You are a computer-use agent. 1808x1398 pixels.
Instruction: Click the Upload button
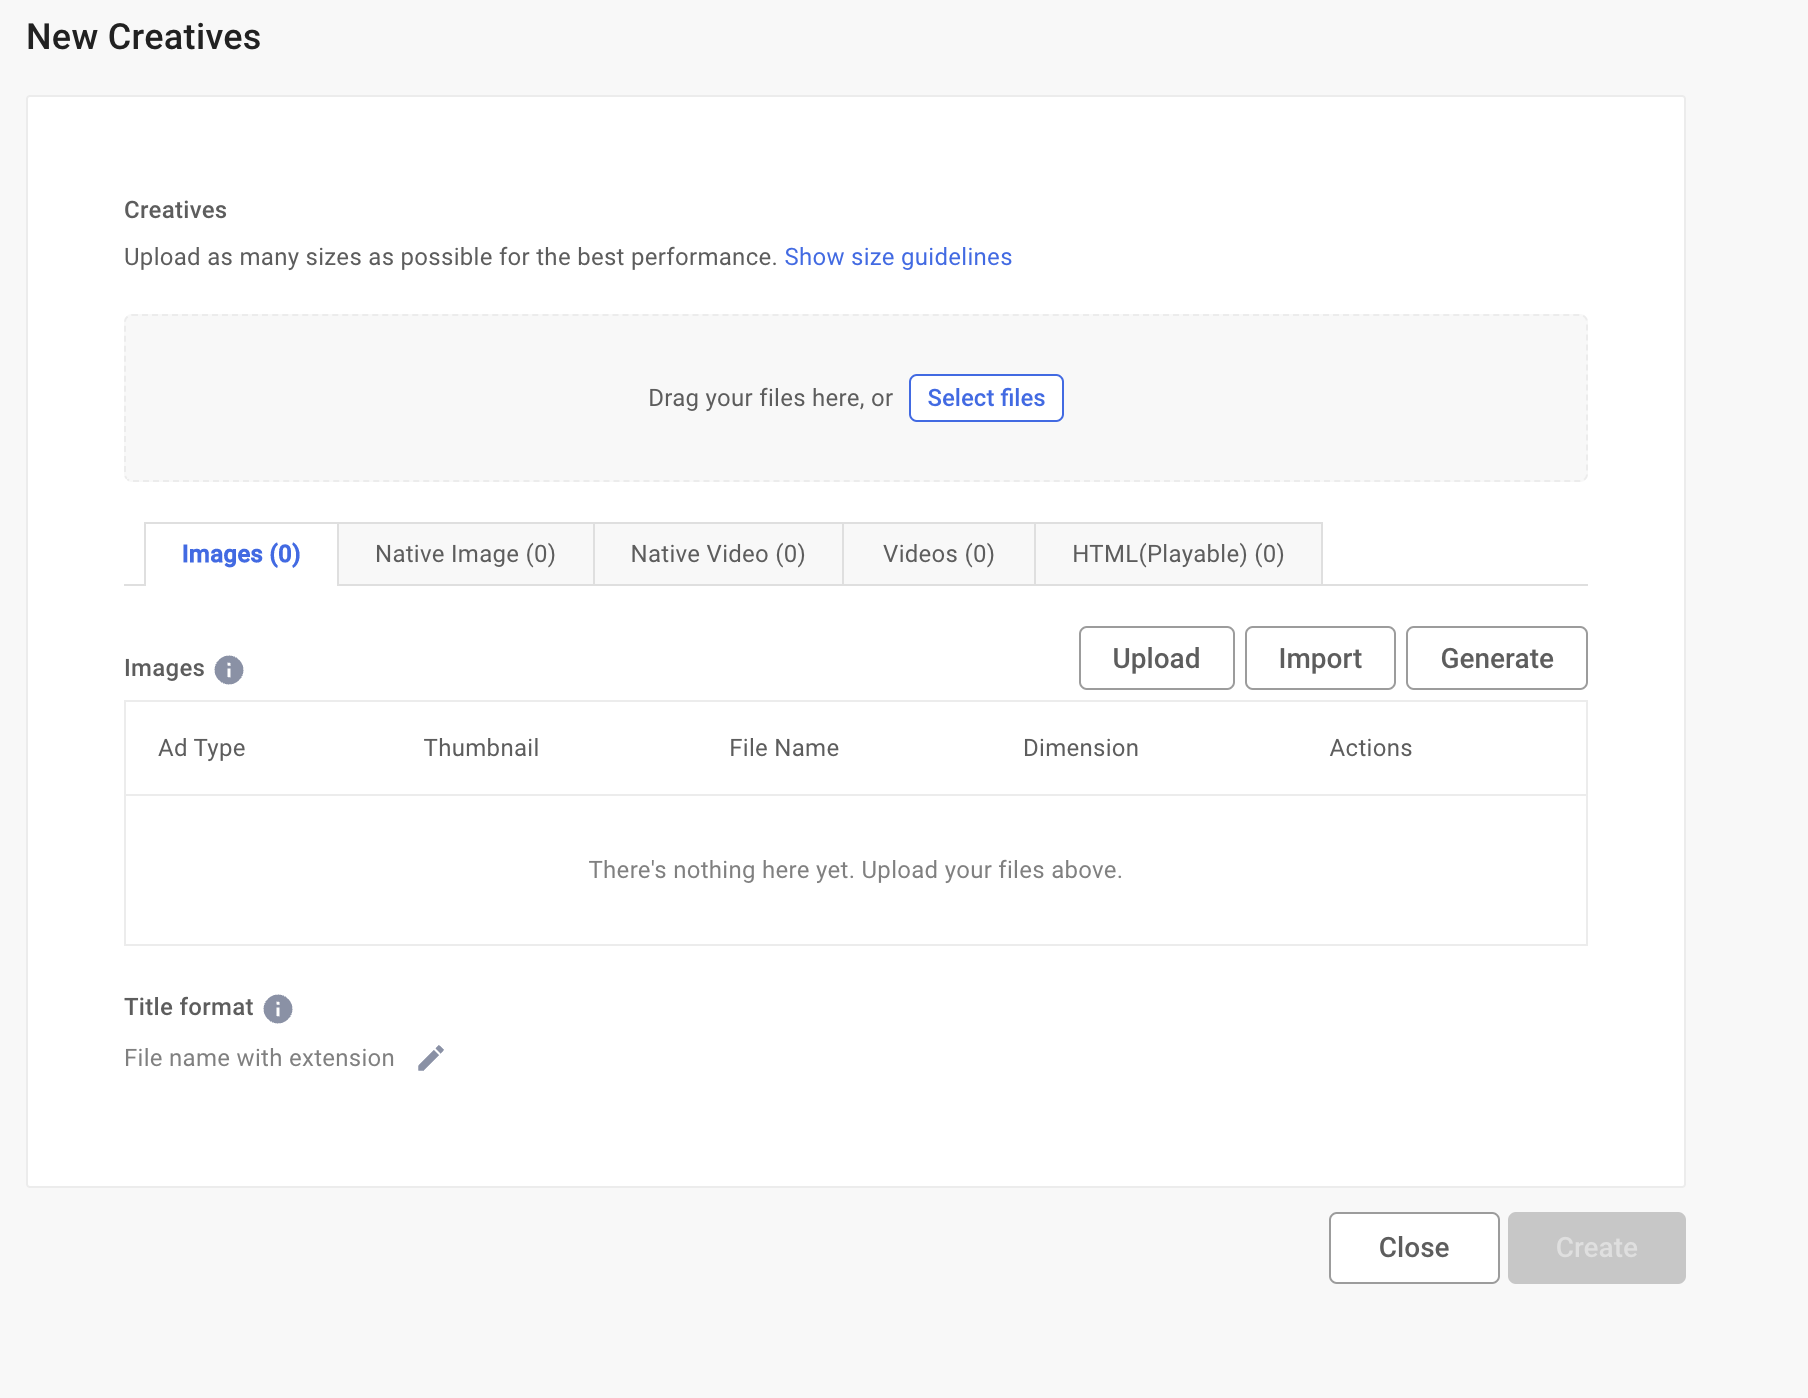pos(1156,658)
